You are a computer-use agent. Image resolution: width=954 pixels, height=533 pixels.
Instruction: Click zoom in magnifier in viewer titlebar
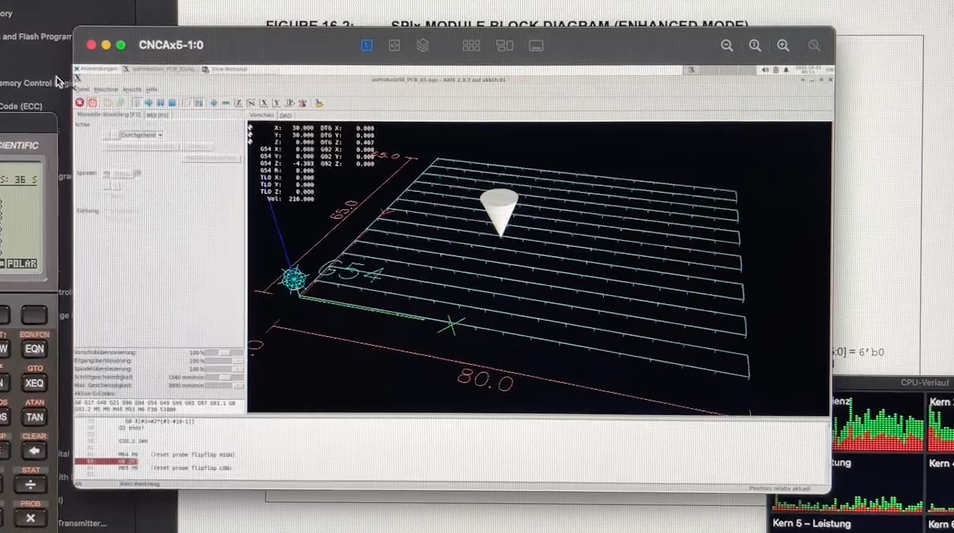pyautogui.click(x=783, y=45)
